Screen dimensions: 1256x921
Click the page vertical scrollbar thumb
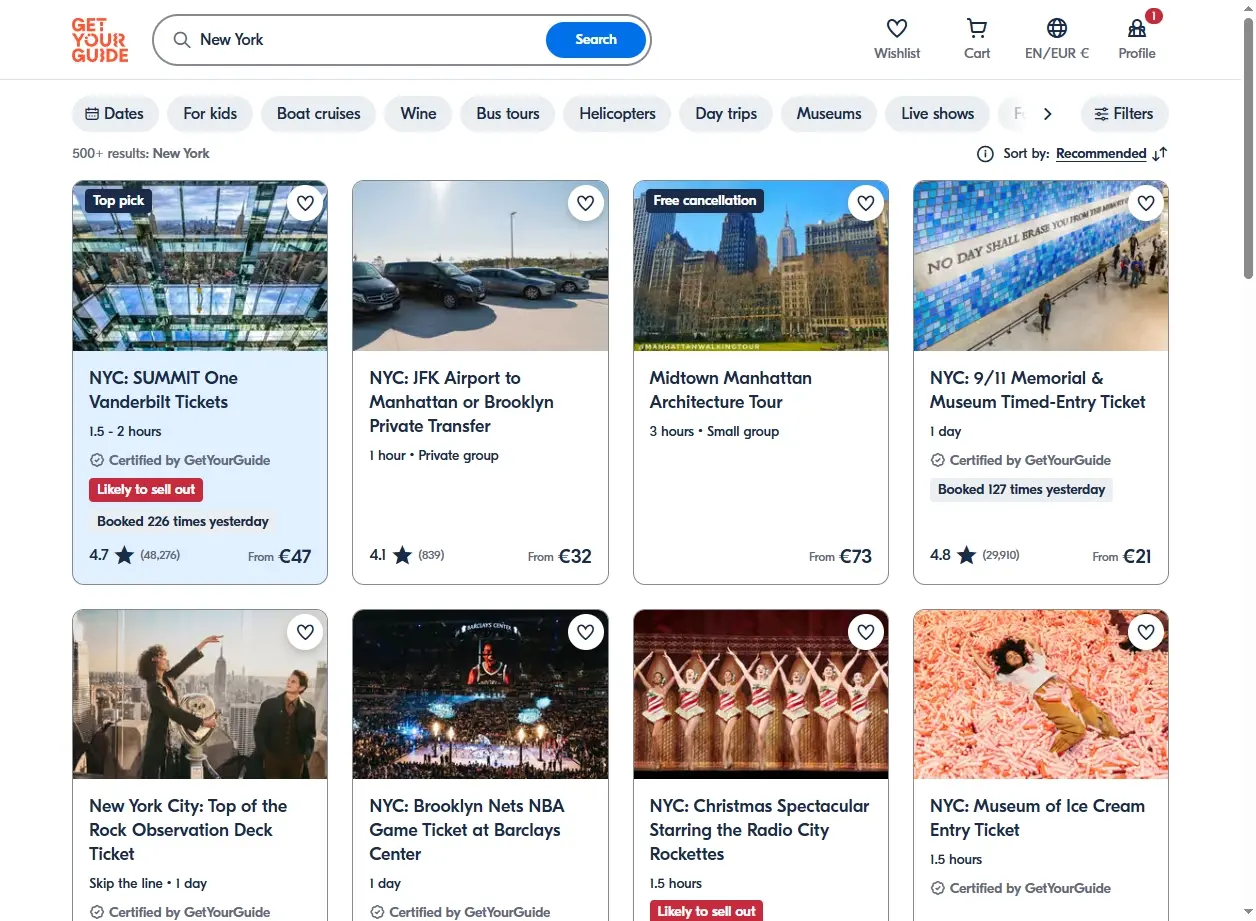[x=1248, y=148]
